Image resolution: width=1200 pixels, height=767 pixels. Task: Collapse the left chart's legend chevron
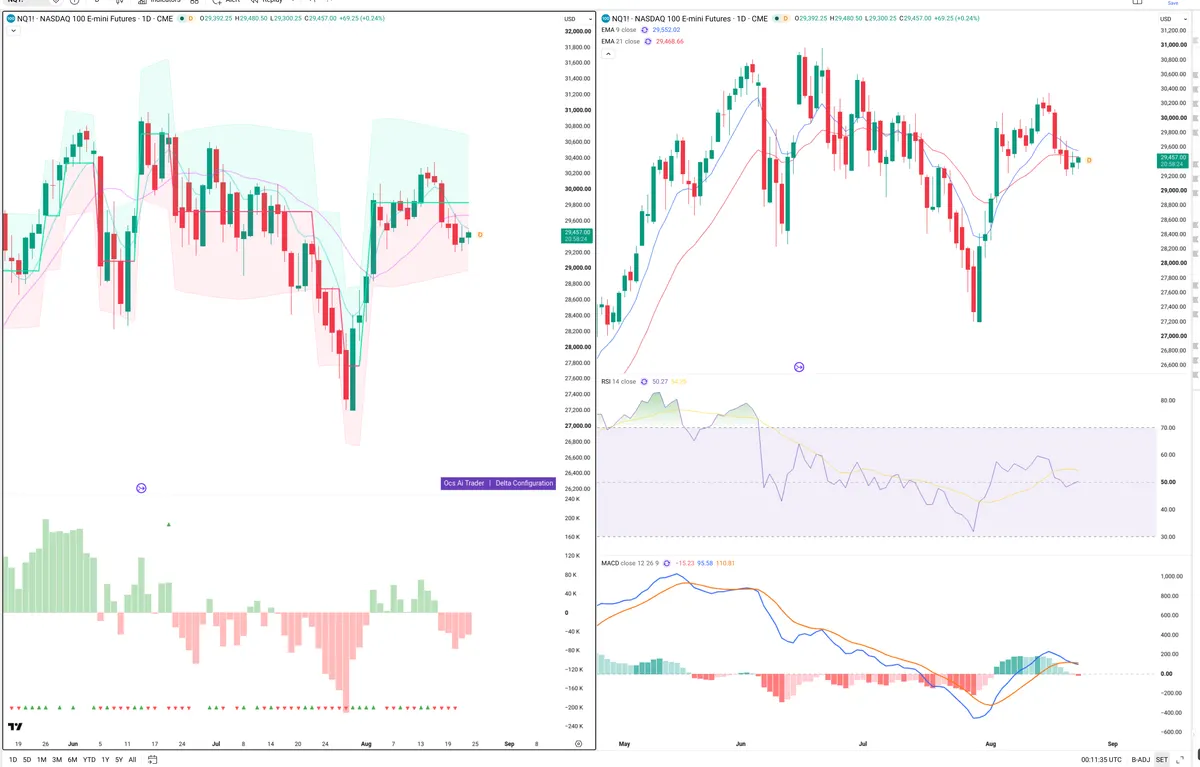click(x=13, y=31)
